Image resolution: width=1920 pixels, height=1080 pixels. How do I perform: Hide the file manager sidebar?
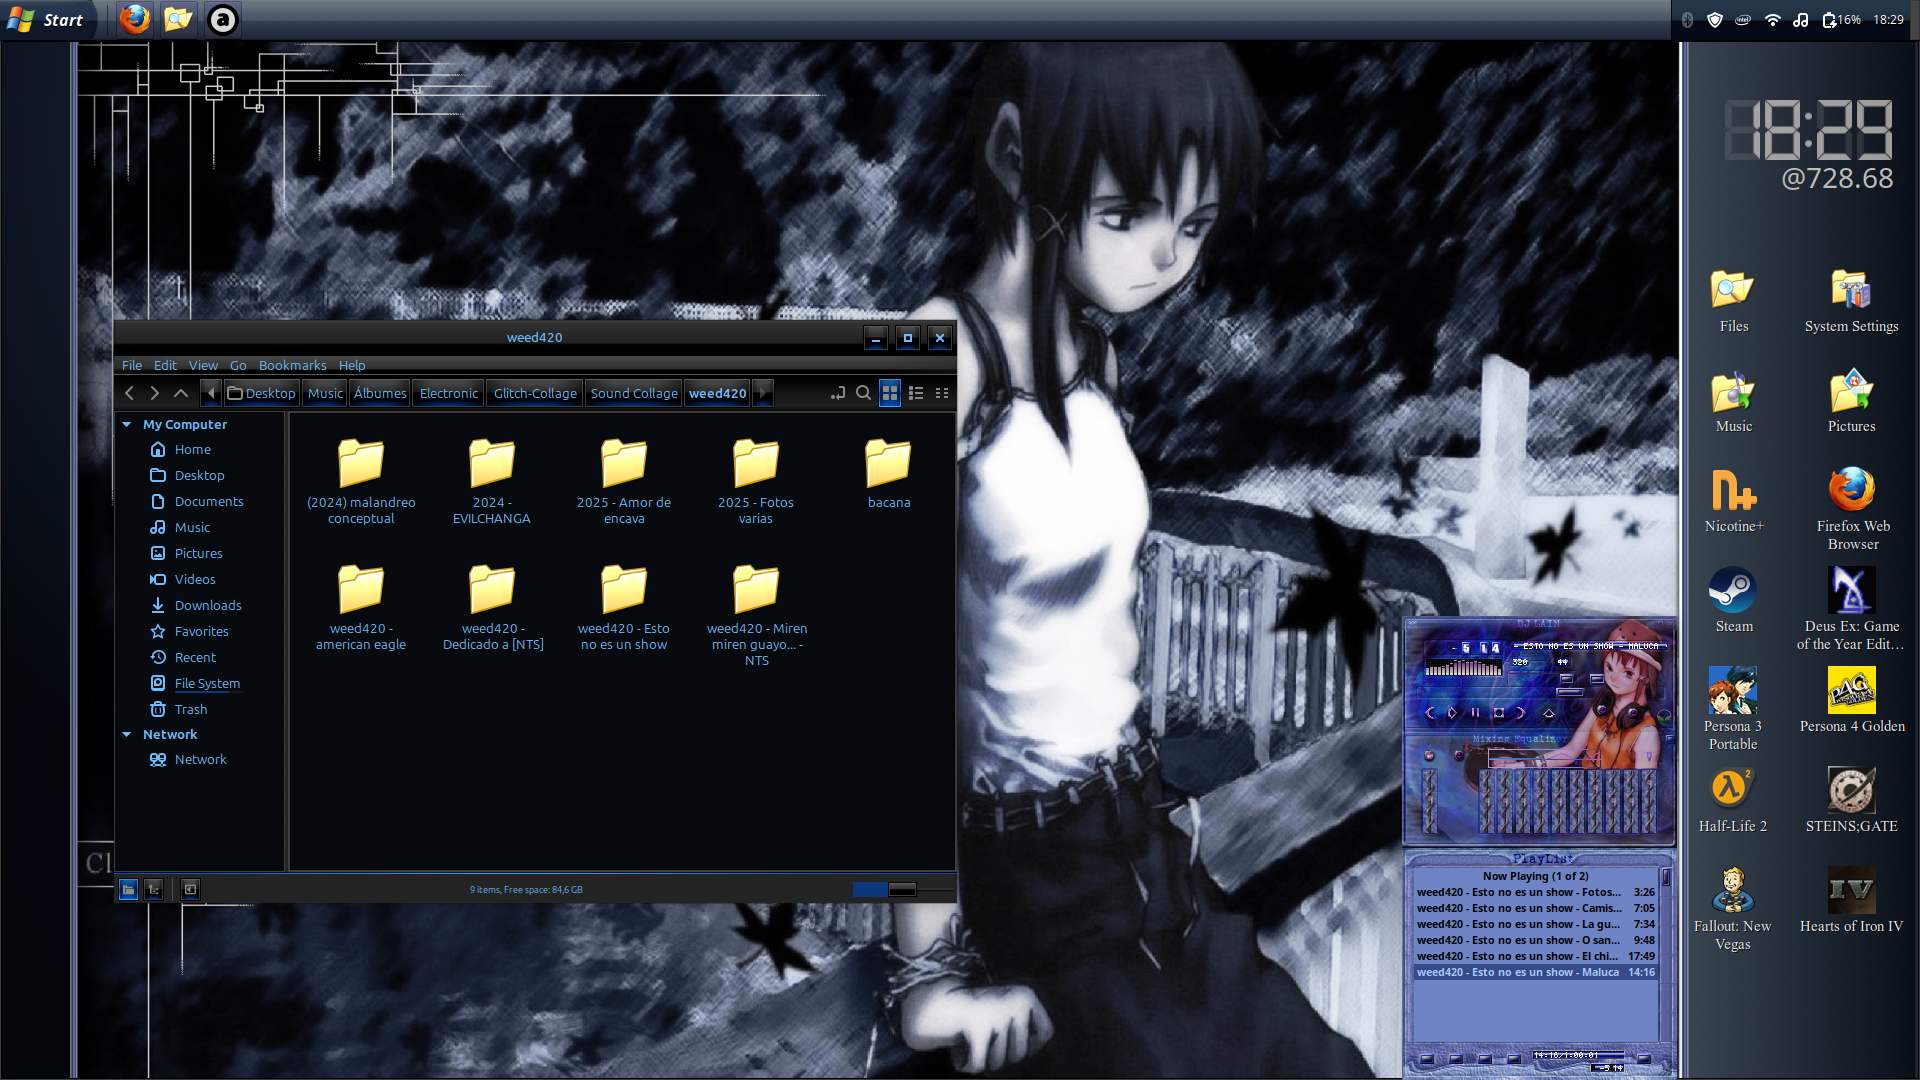pyautogui.click(x=190, y=889)
